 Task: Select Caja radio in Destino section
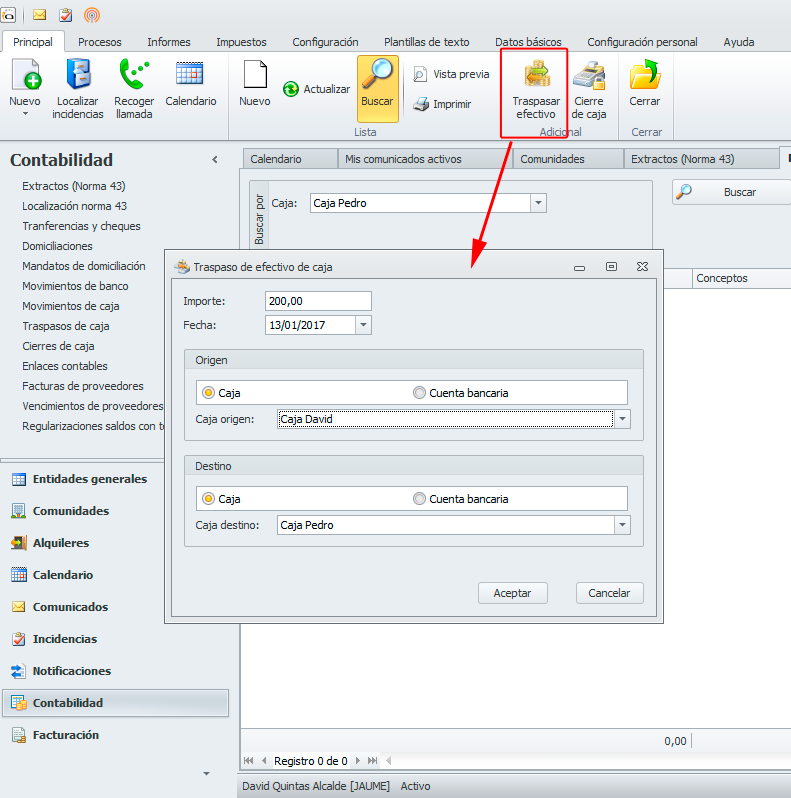point(208,499)
